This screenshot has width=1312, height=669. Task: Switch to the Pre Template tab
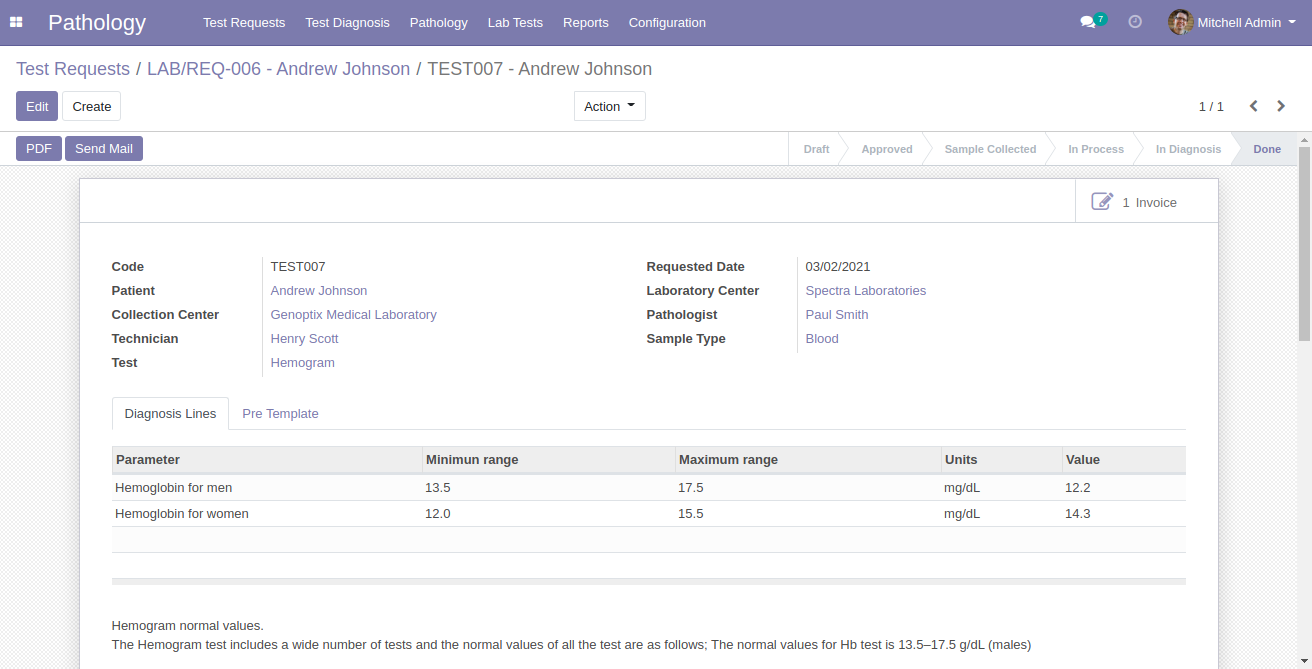tap(280, 413)
